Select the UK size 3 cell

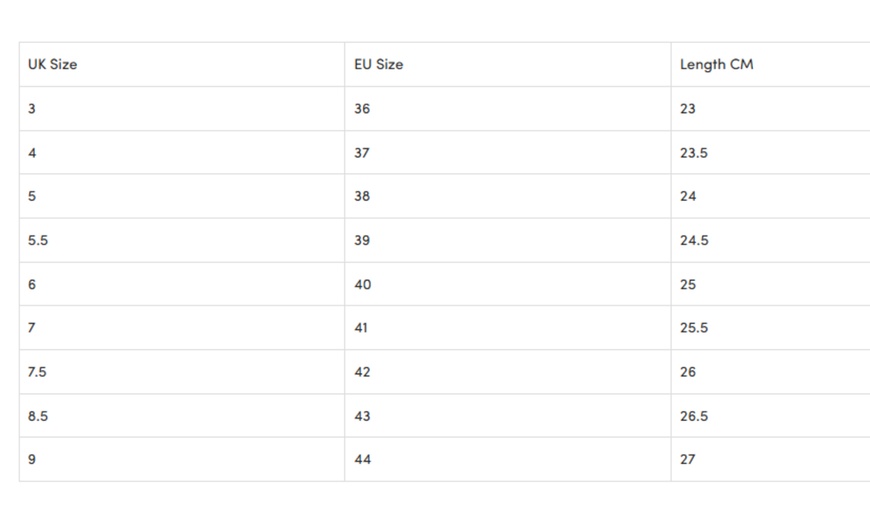32,108
